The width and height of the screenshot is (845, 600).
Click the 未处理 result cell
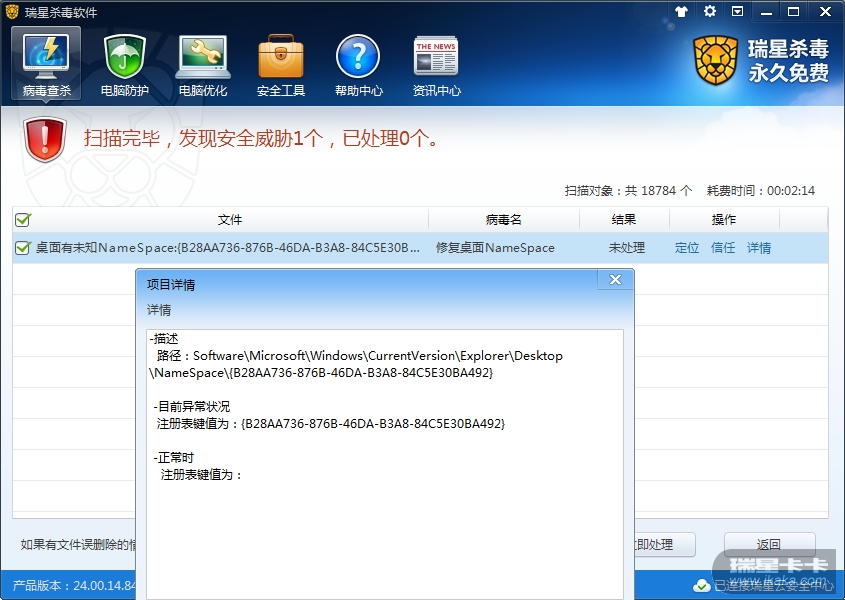point(627,248)
